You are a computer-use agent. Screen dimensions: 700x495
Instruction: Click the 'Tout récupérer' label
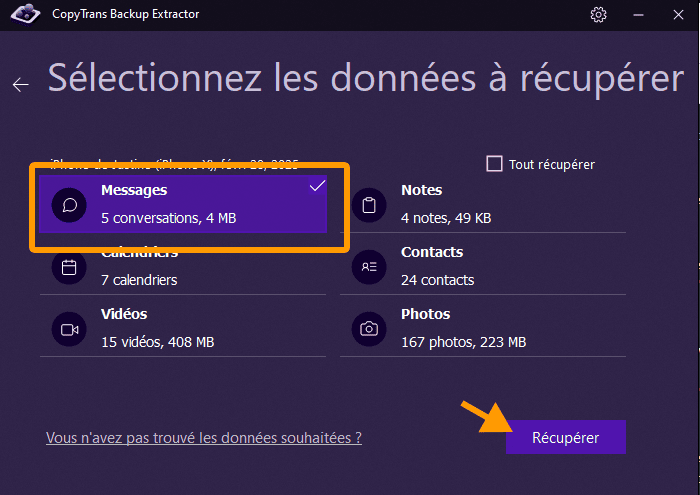(552, 165)
